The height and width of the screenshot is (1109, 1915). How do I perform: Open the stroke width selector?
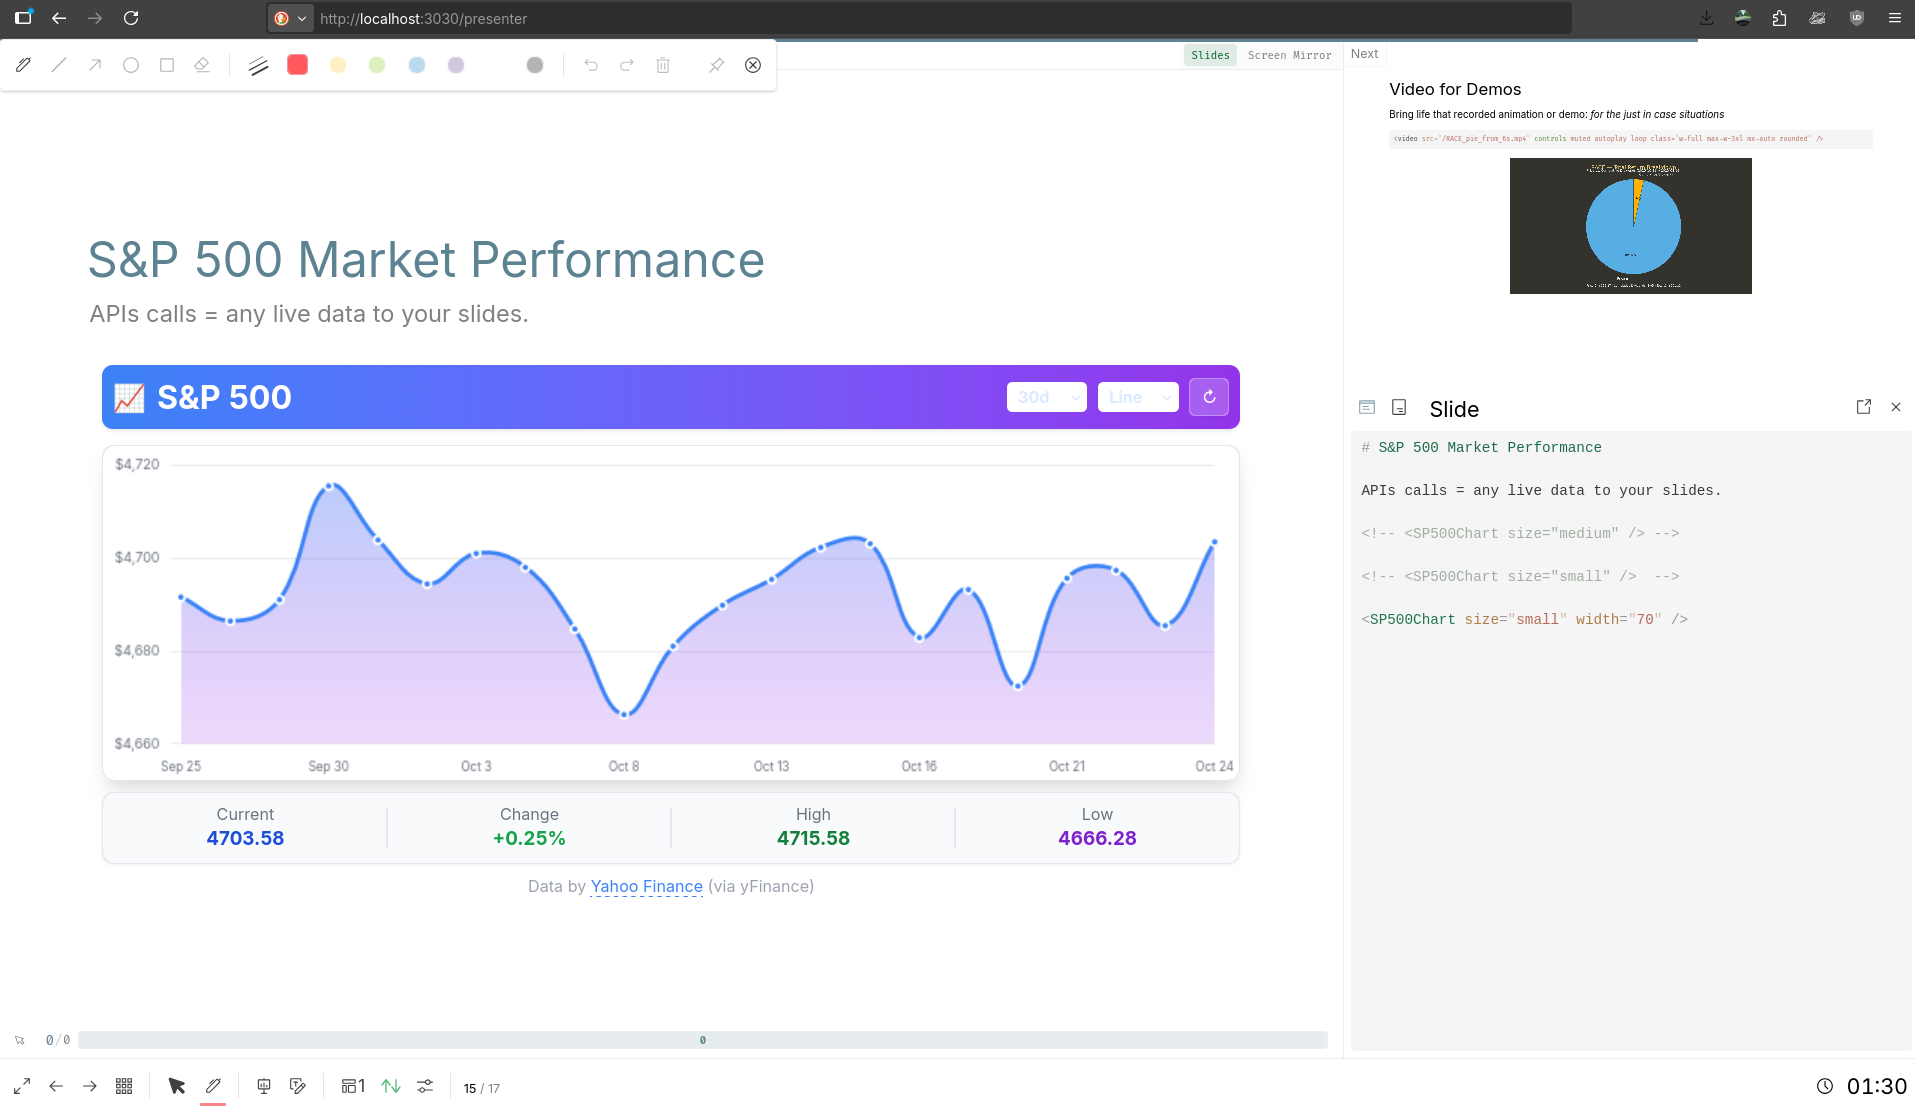[258, 65]
